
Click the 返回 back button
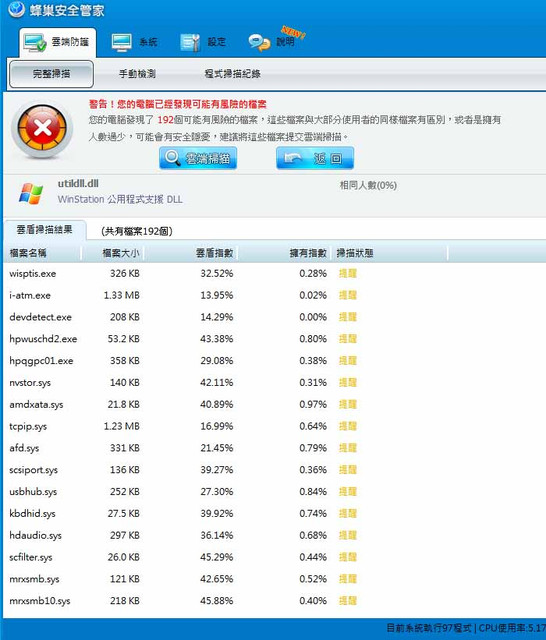tap(315, 158)
